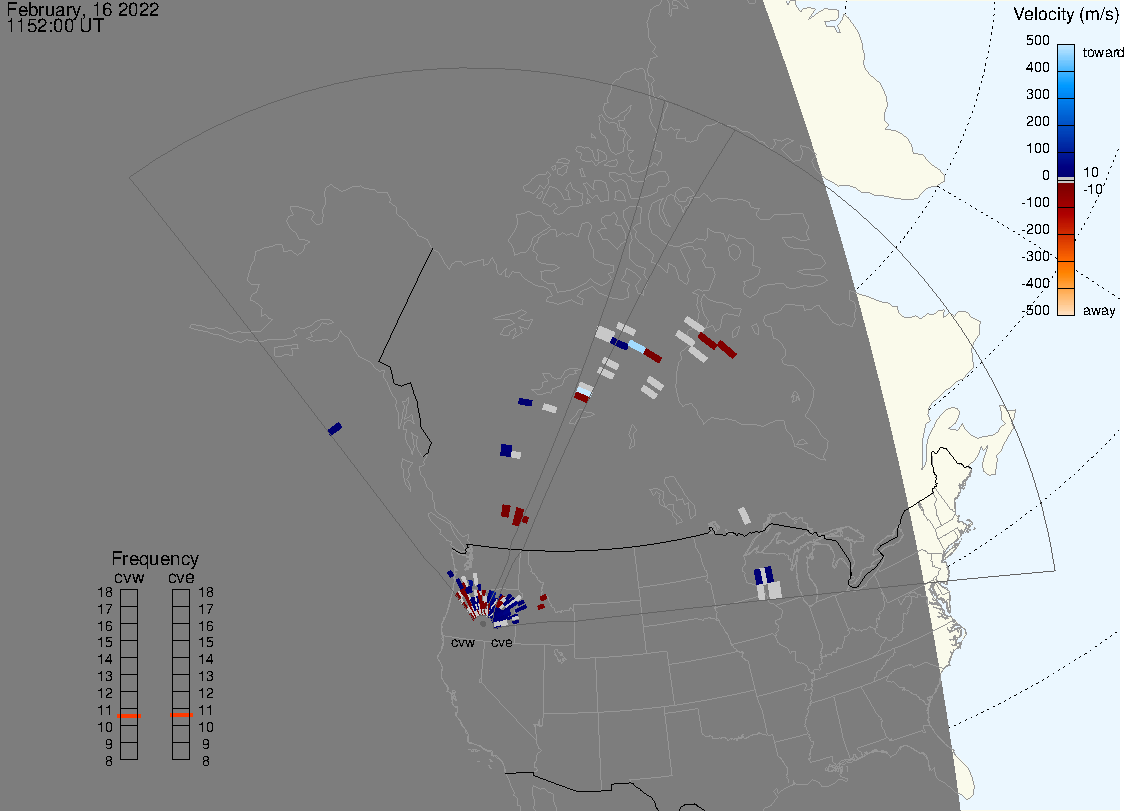This screenshot has height=811, width=1124.
Task: Click the "11" label right of cve bar
Action: pyautogui.click(x=206, y=711)
